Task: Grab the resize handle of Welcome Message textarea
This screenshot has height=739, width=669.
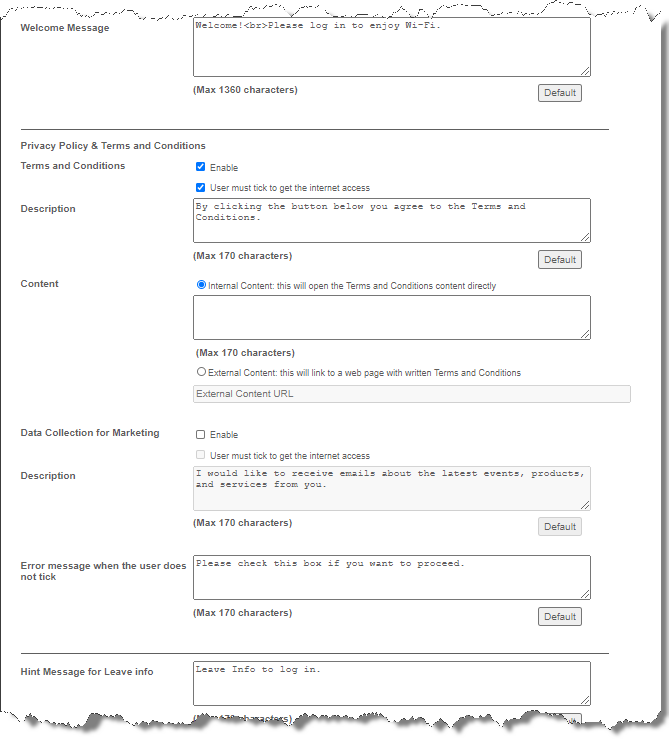Action: tap(585, 71)
